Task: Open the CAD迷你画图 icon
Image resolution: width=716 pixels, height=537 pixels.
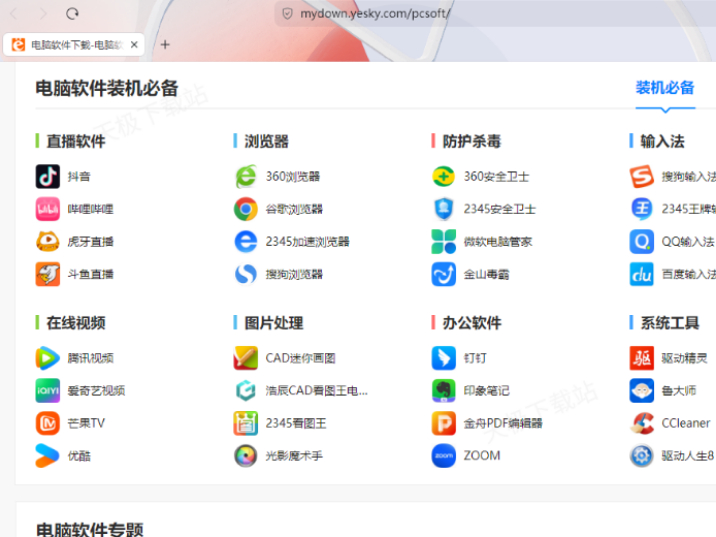Action: pyautogui.click(x=246, y=358)
